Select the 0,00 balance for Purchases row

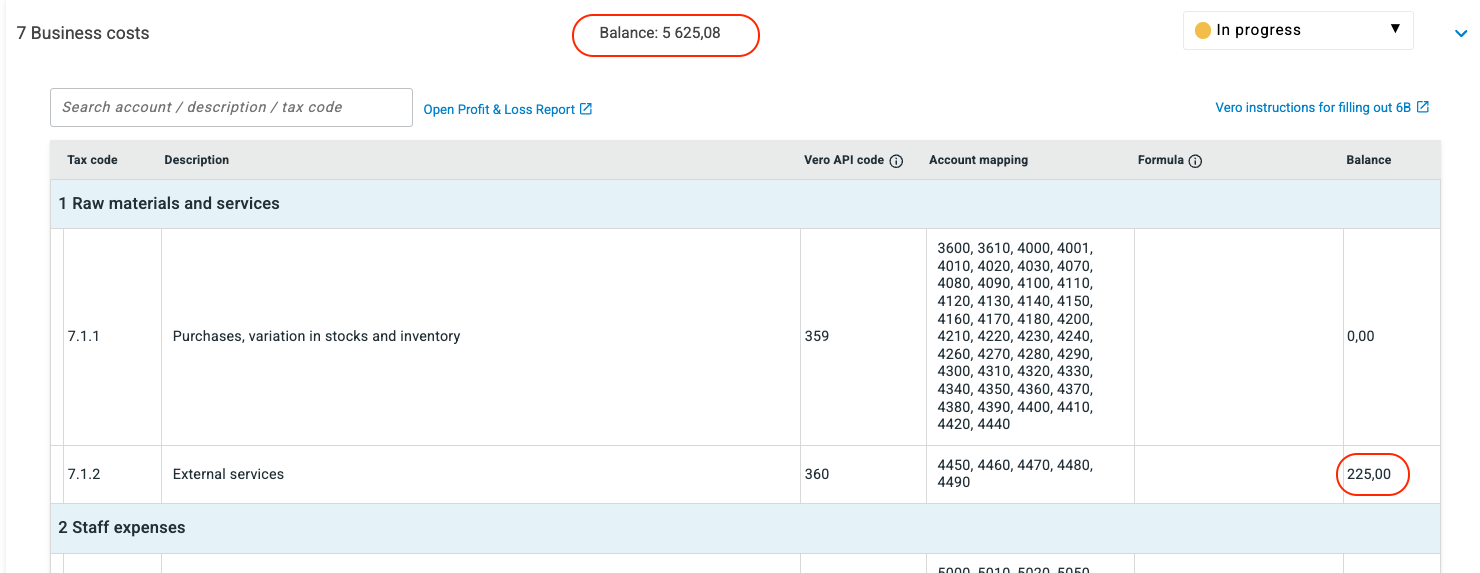tap(1361, 337)
